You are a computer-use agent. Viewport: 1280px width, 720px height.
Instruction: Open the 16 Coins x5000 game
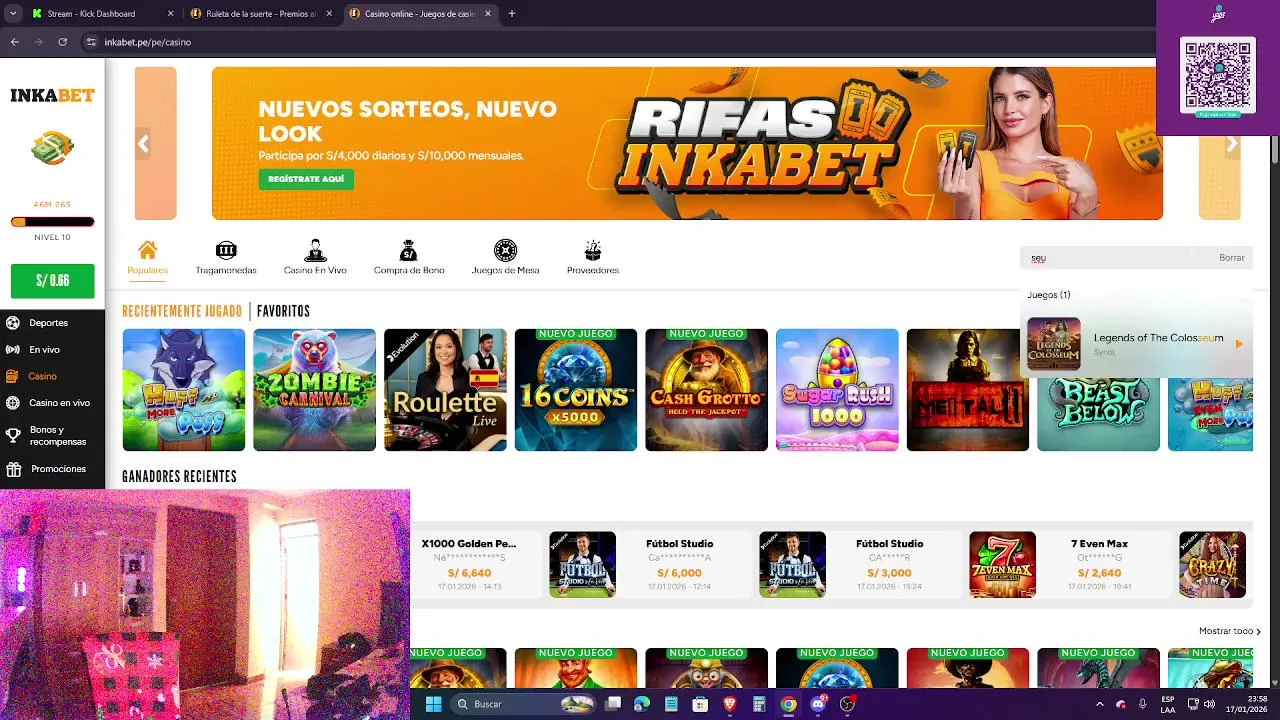[576, 390]
